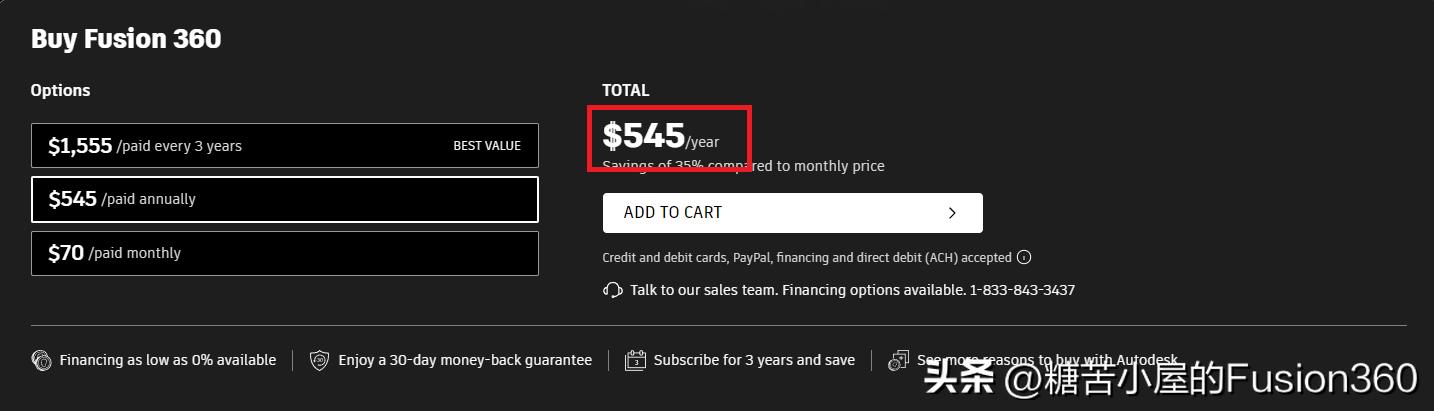Click the Buy Fusion 360 heading
Viewport: 1434px width, 411px height.
pyautogui.click(x=126, y=39)
